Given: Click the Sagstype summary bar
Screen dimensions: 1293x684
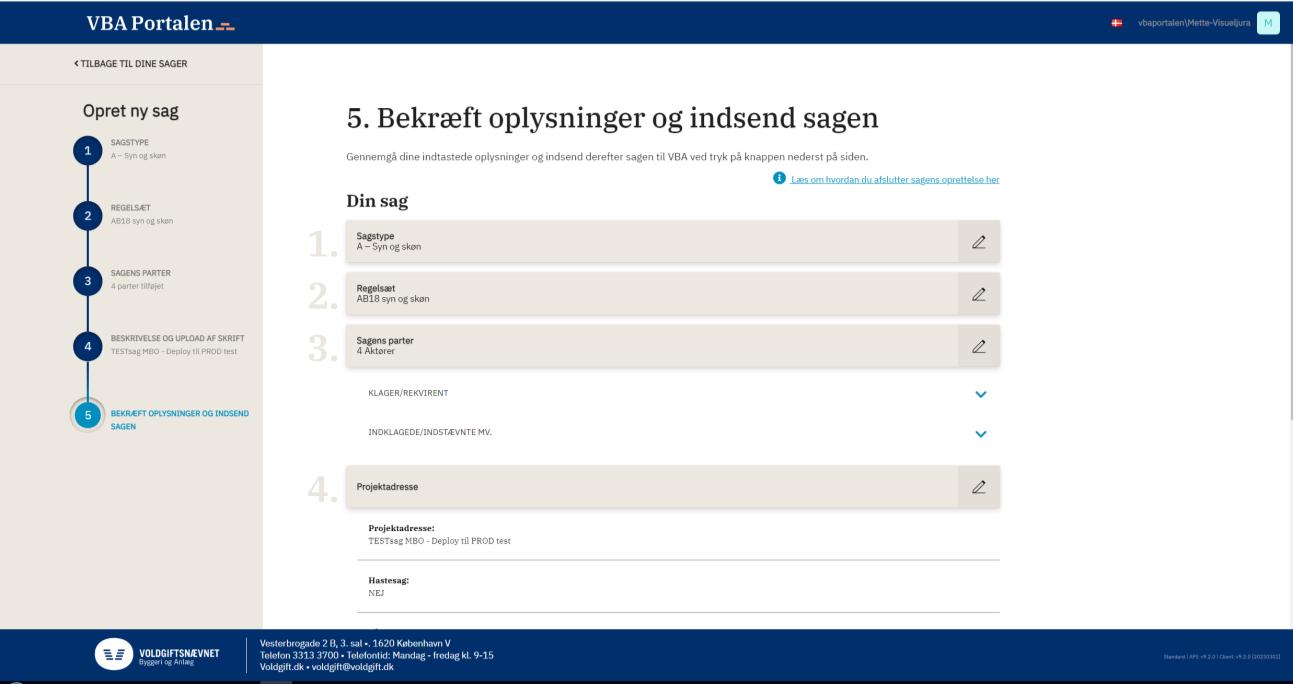Looking at the screenshot, I should (652, 241).
